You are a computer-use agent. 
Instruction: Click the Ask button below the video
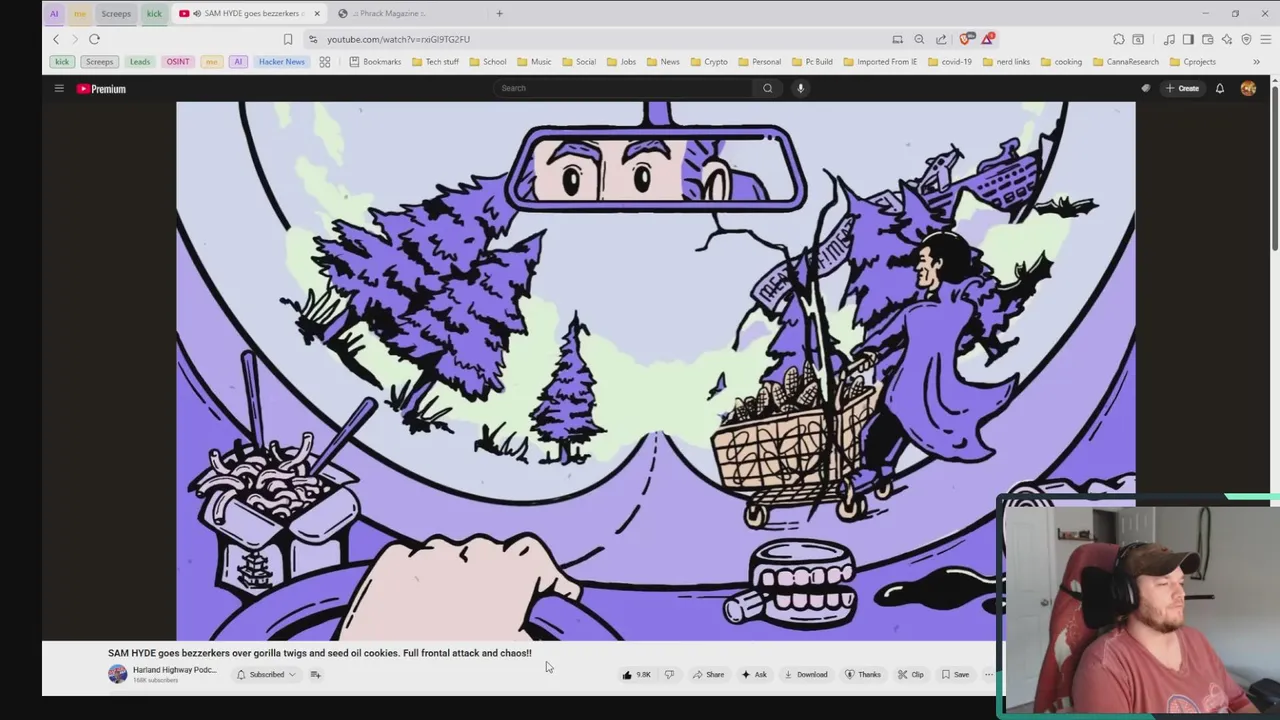pyautogui.click(x=753, y=675)
